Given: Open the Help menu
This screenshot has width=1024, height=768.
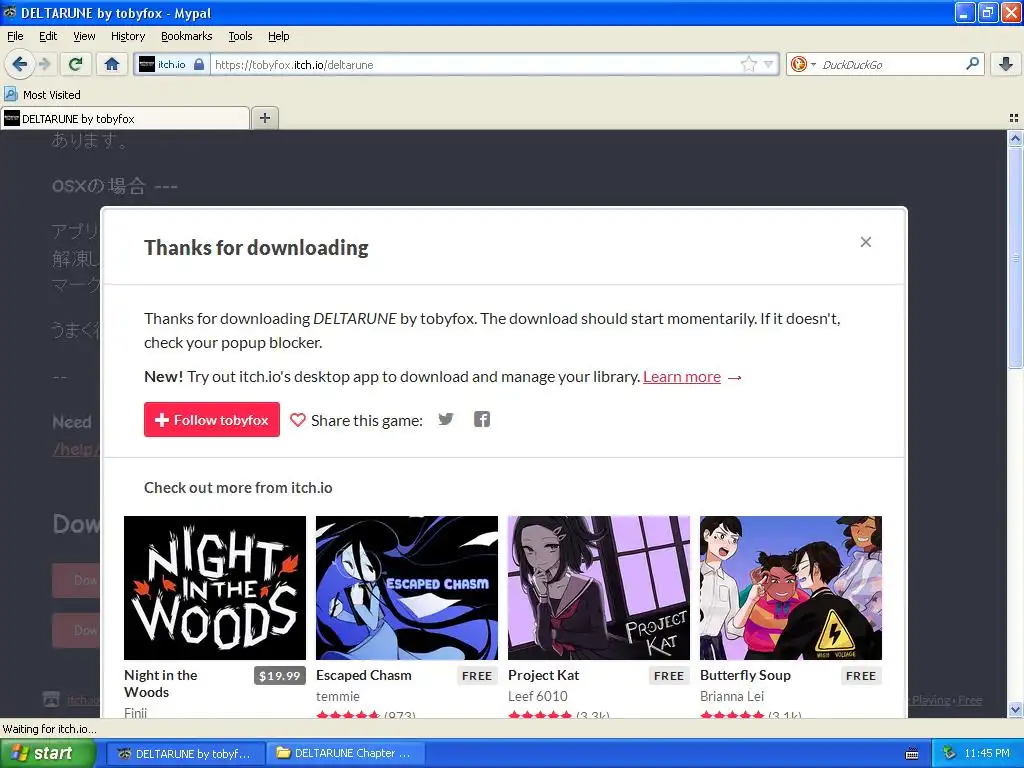Looking at the screenshot, I should (278, 37).
